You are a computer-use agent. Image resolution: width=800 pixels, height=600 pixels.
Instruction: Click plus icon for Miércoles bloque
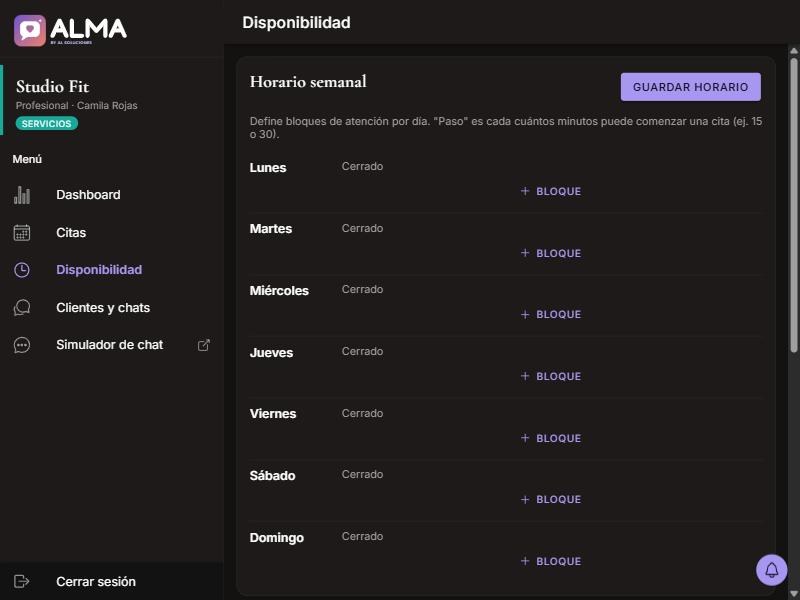click(x=525, y=314)
